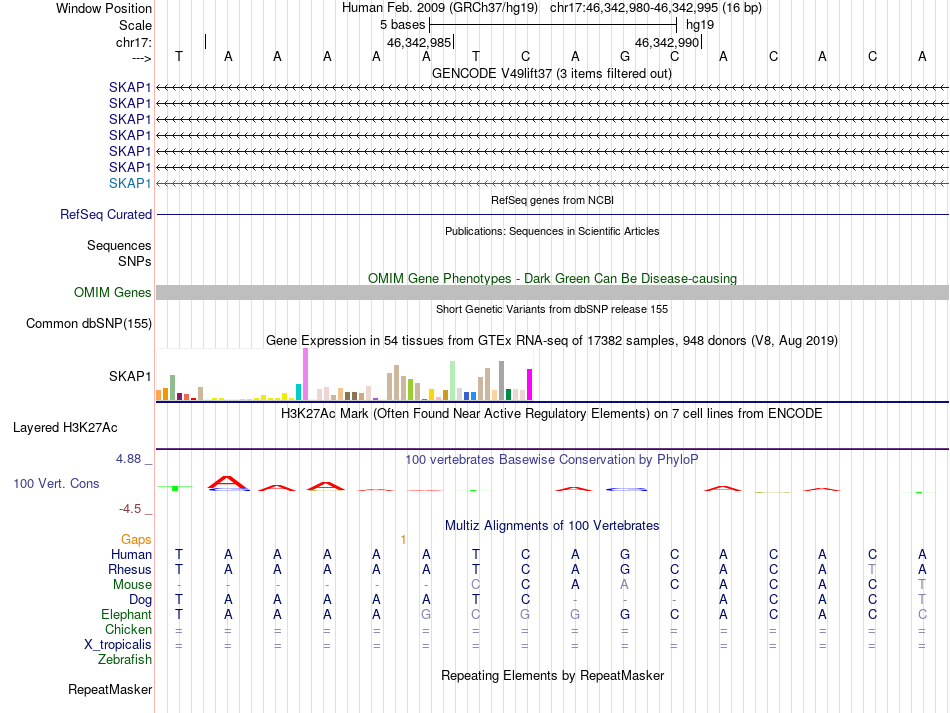Click the 5 bases scale text

coord(402,25)
